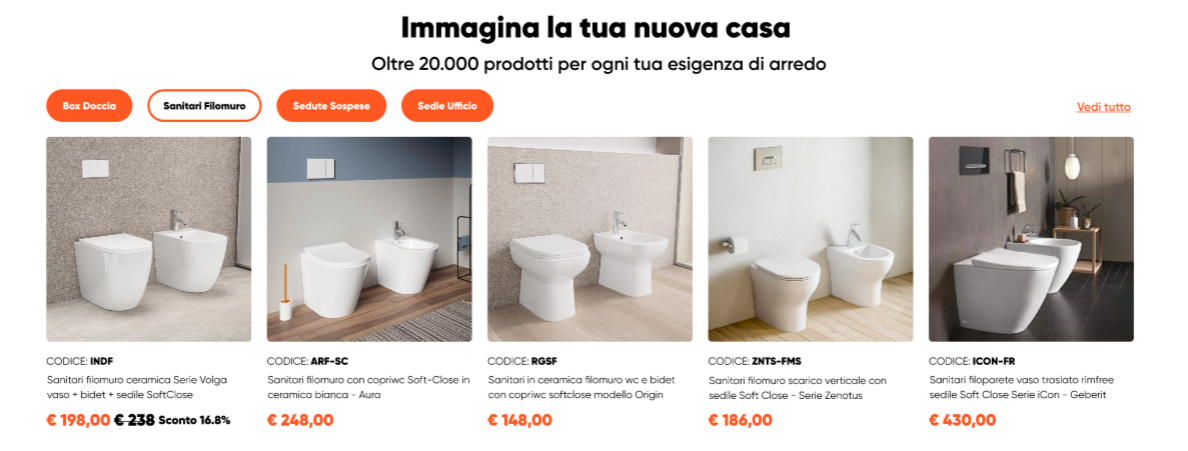Click the € 198,00 discounted price

(x=78, y=420)
